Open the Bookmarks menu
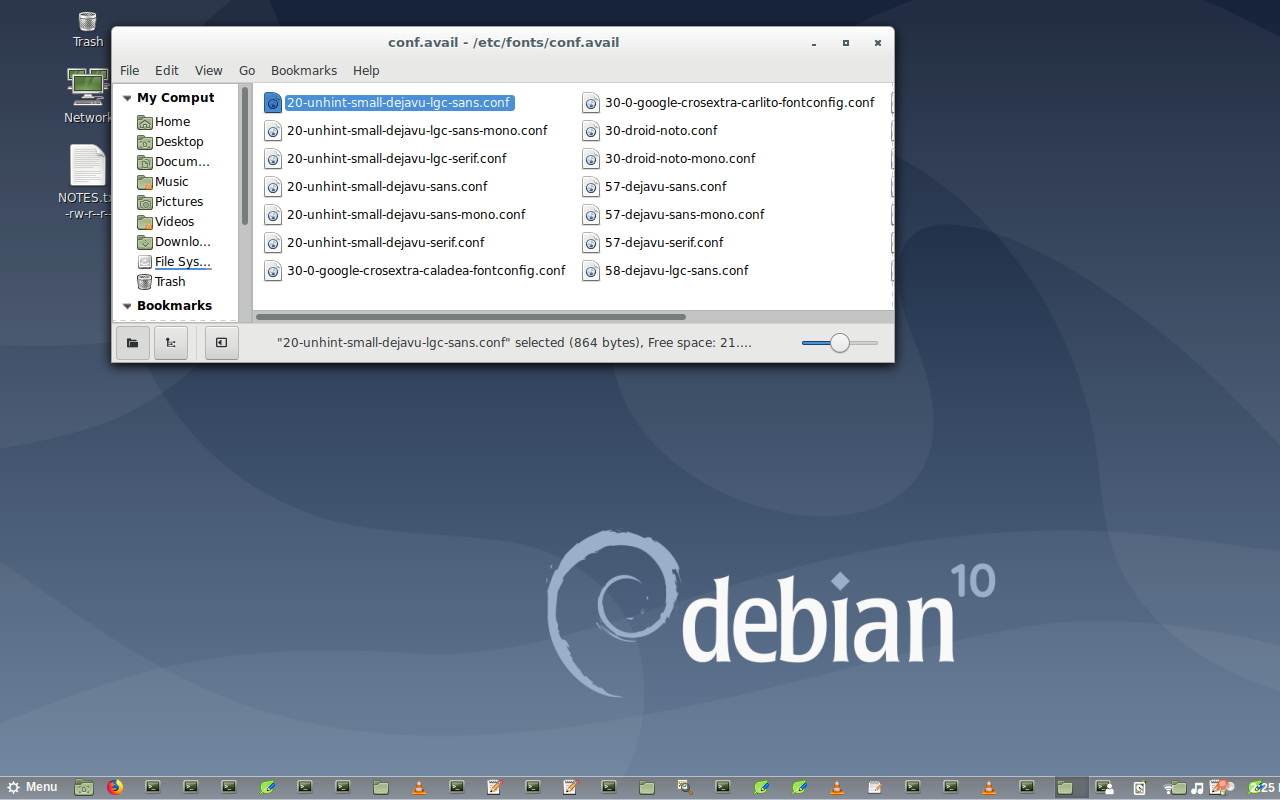Image resolution: width=1280 pixels, height=800 pixels. coord(304,71)
